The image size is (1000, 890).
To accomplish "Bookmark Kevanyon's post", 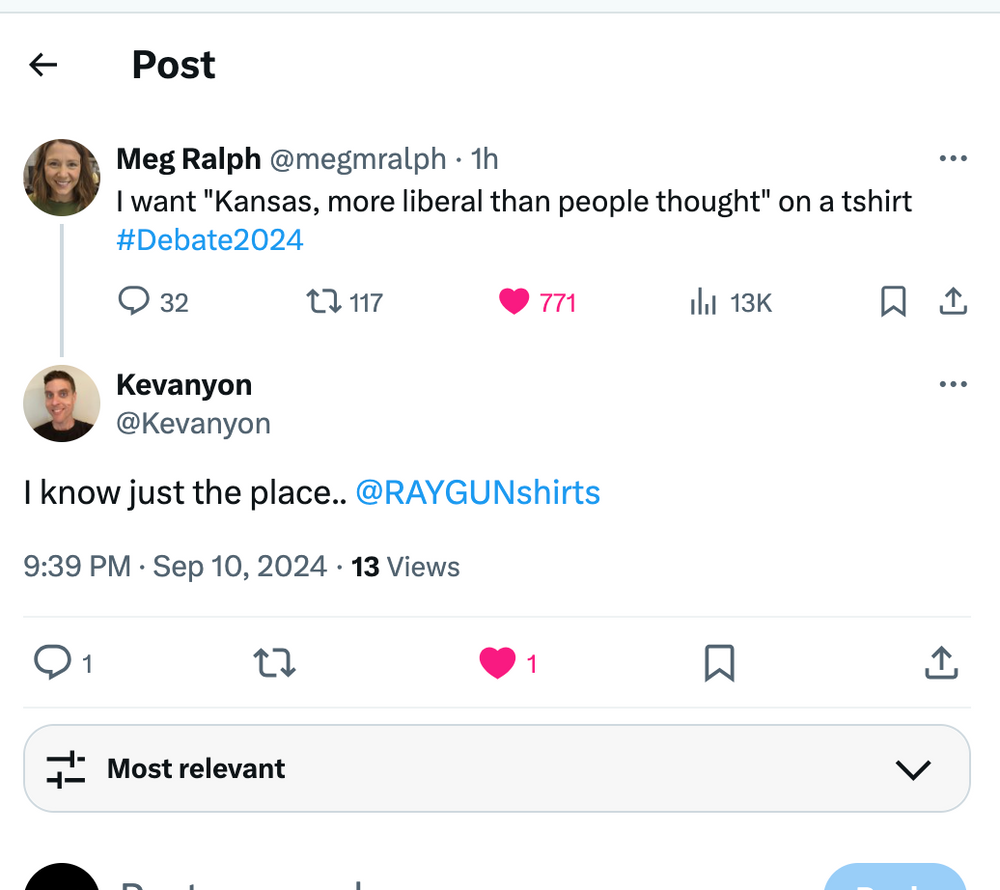I will 719,661.
